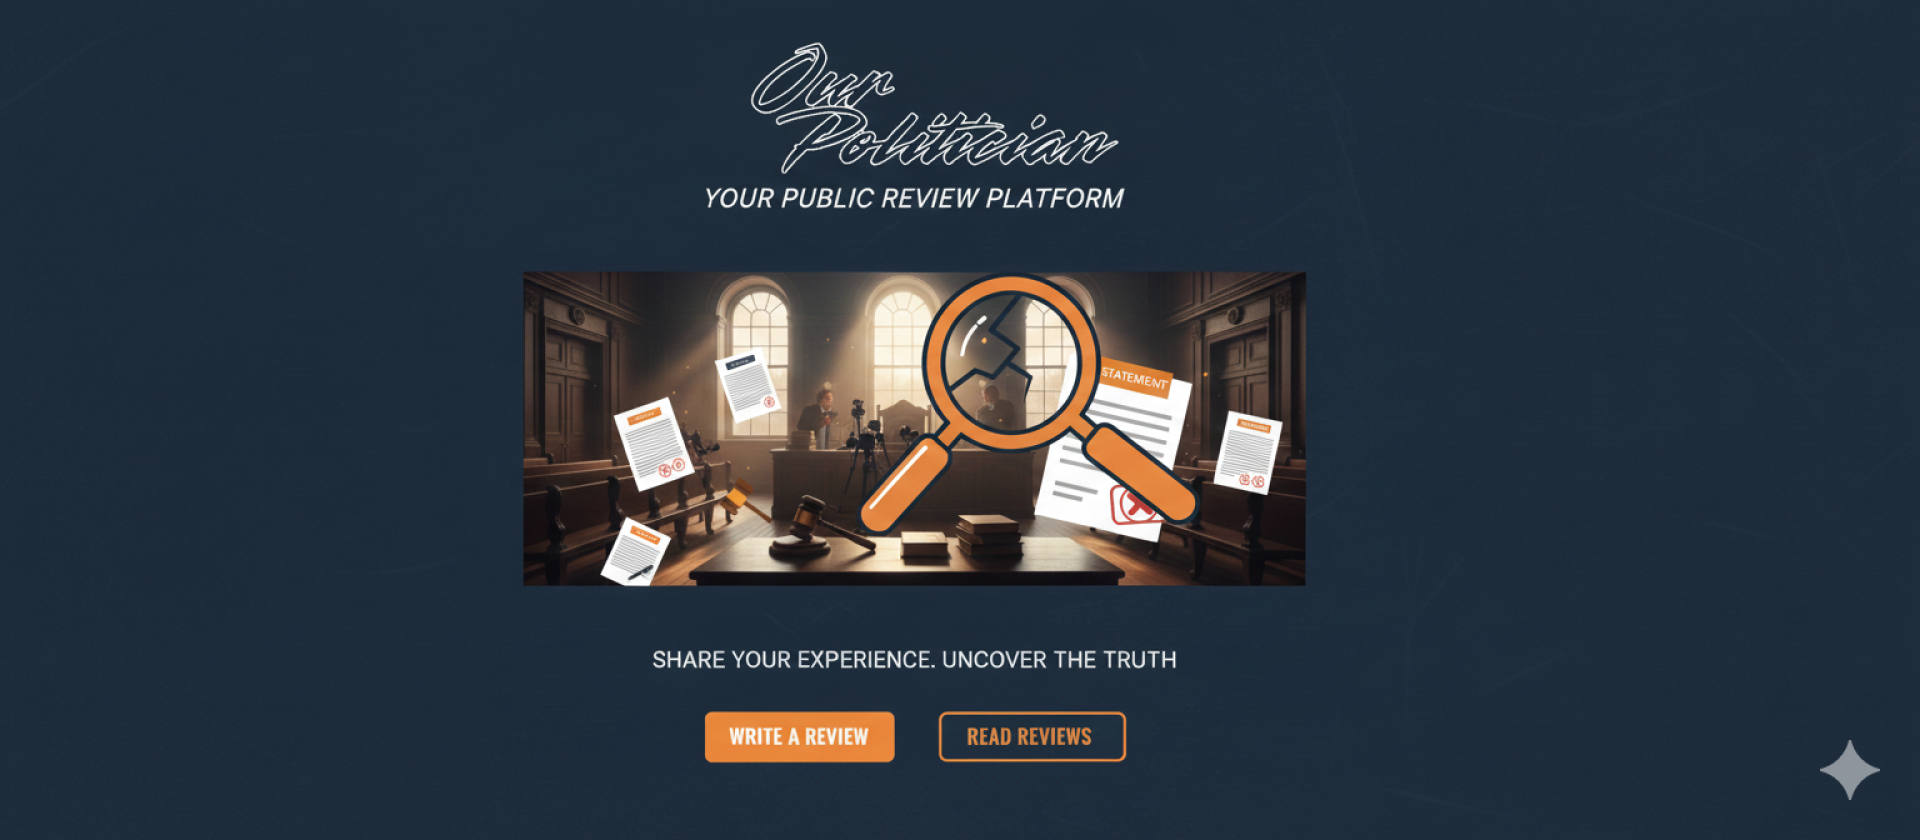
Task: Click the floating document at far right
Action: point(1247,453)
